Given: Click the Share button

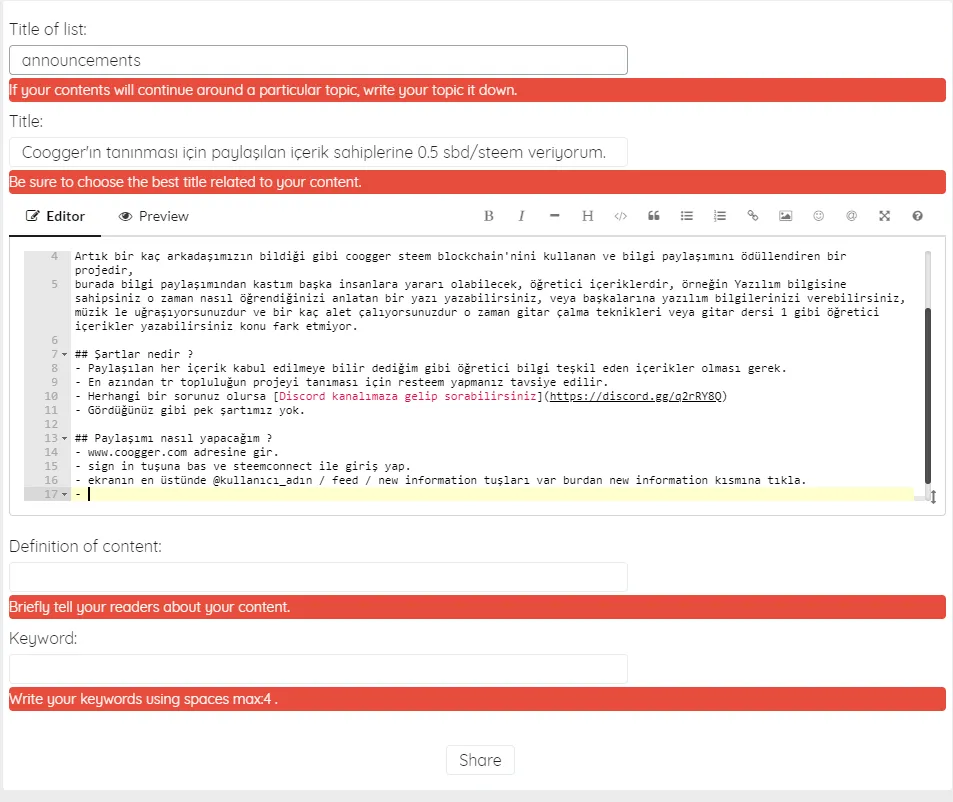Looking at the screenshot, I should pos(480,760).
